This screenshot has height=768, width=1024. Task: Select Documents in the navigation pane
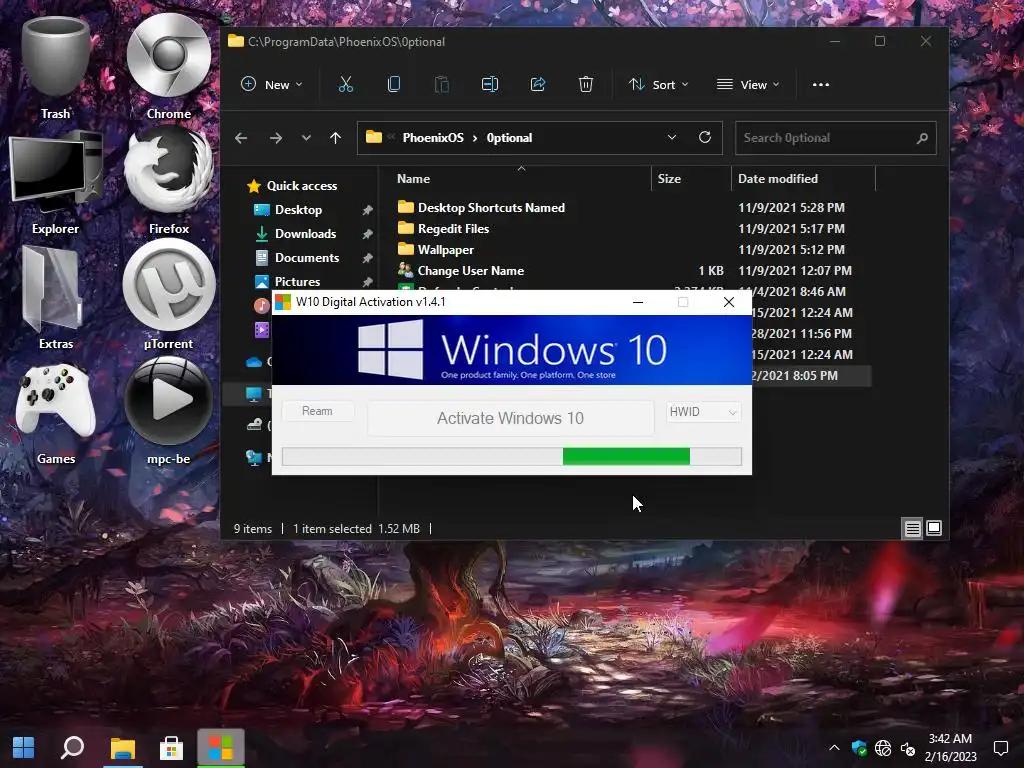pos(307,258)
